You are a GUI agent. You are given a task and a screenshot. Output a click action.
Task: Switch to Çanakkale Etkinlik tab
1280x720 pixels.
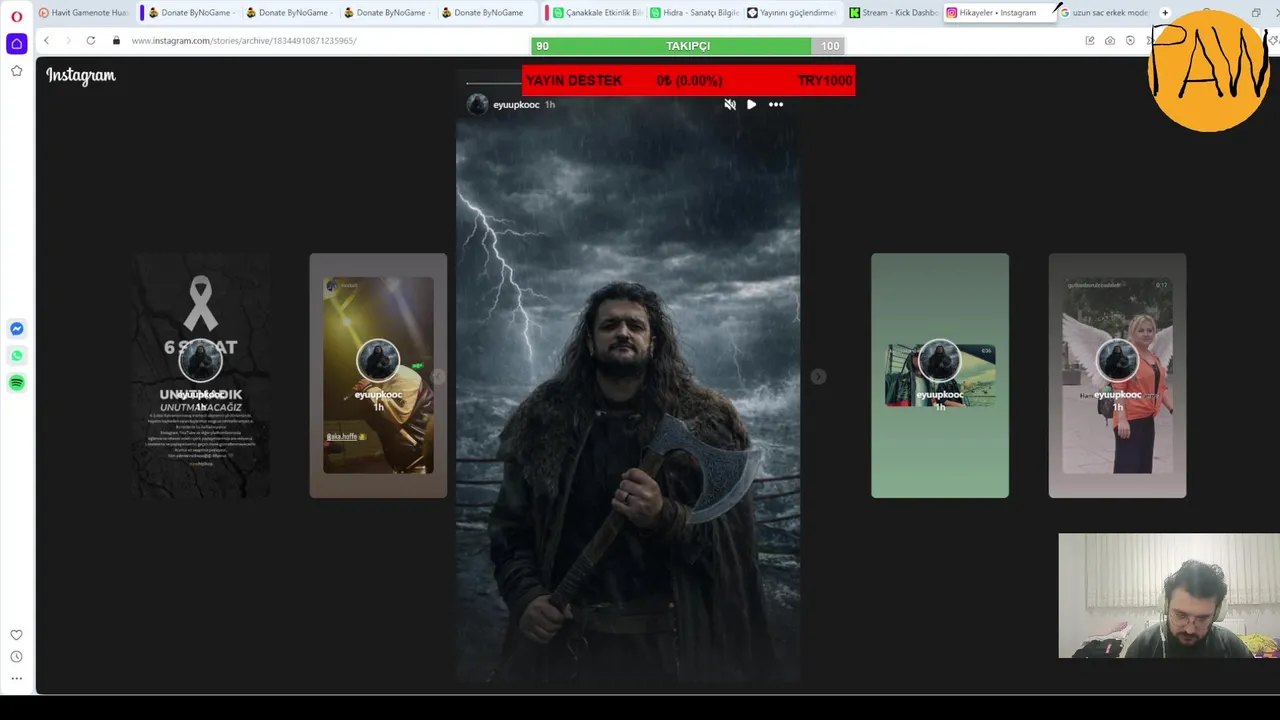597,13
